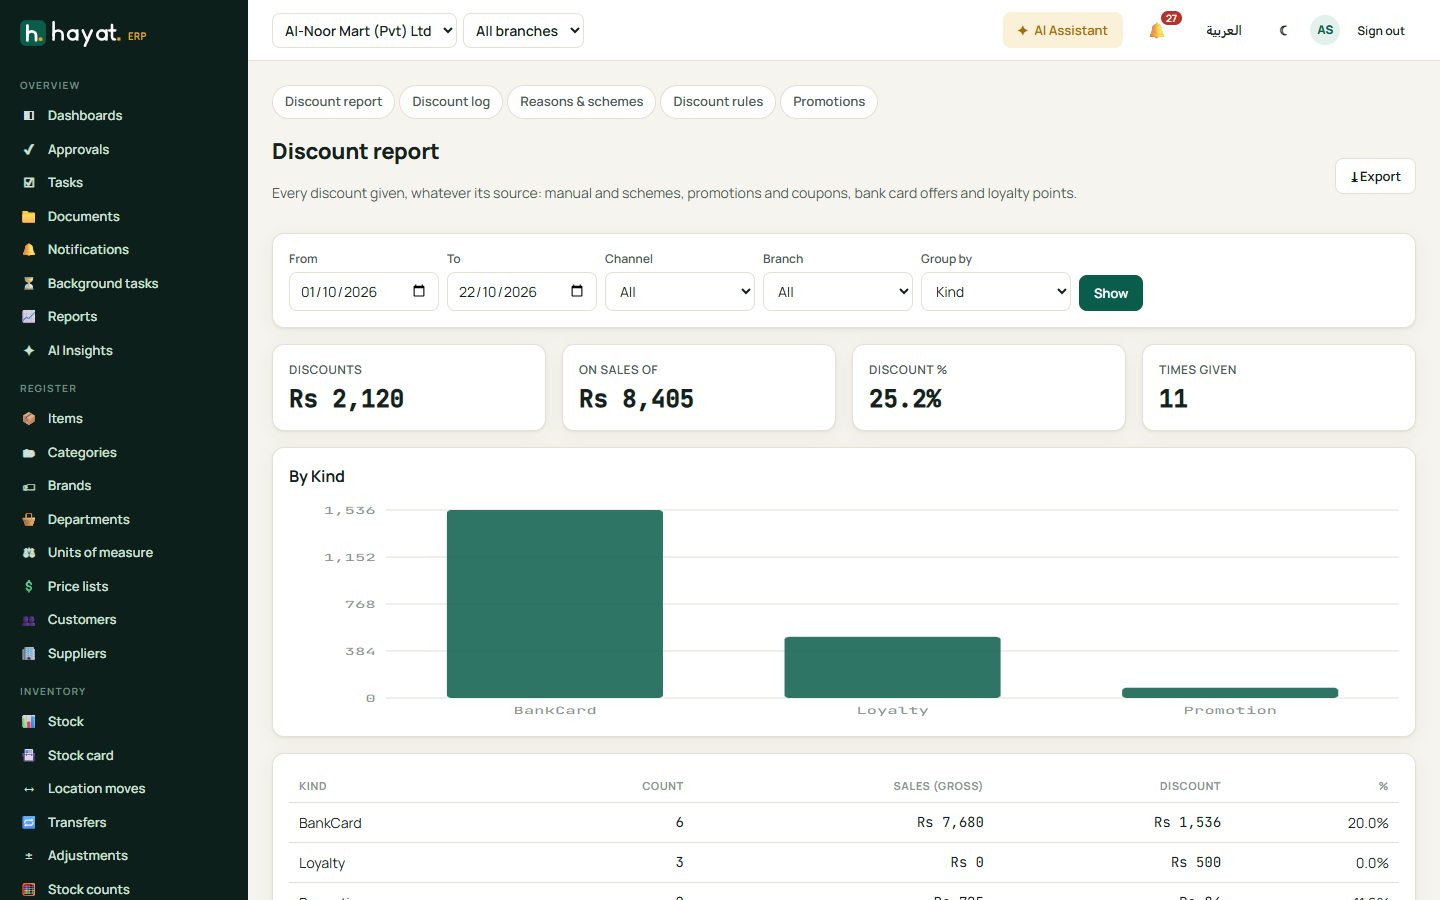The image size is (1440, 900).
Task: Go to the Promotions tab
Action: 829,102
